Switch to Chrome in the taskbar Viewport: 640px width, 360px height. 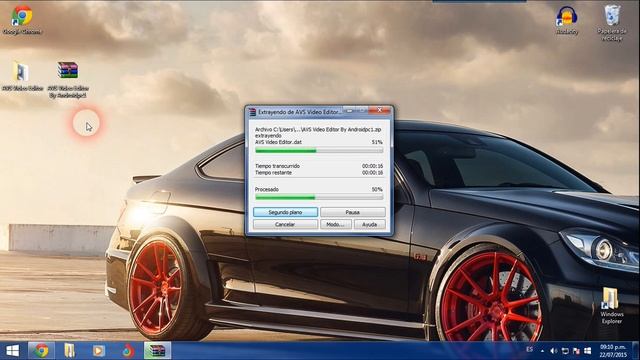(41, 351)
